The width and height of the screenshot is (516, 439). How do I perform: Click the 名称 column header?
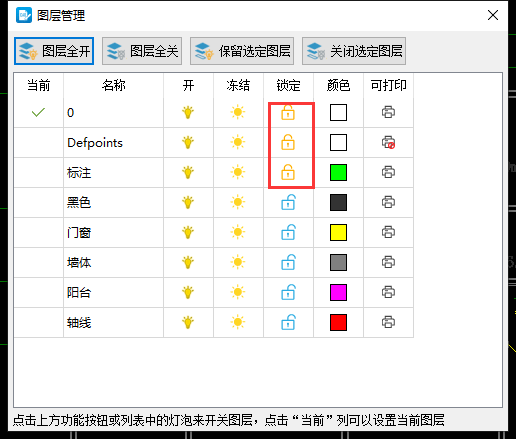click(114, 85)
